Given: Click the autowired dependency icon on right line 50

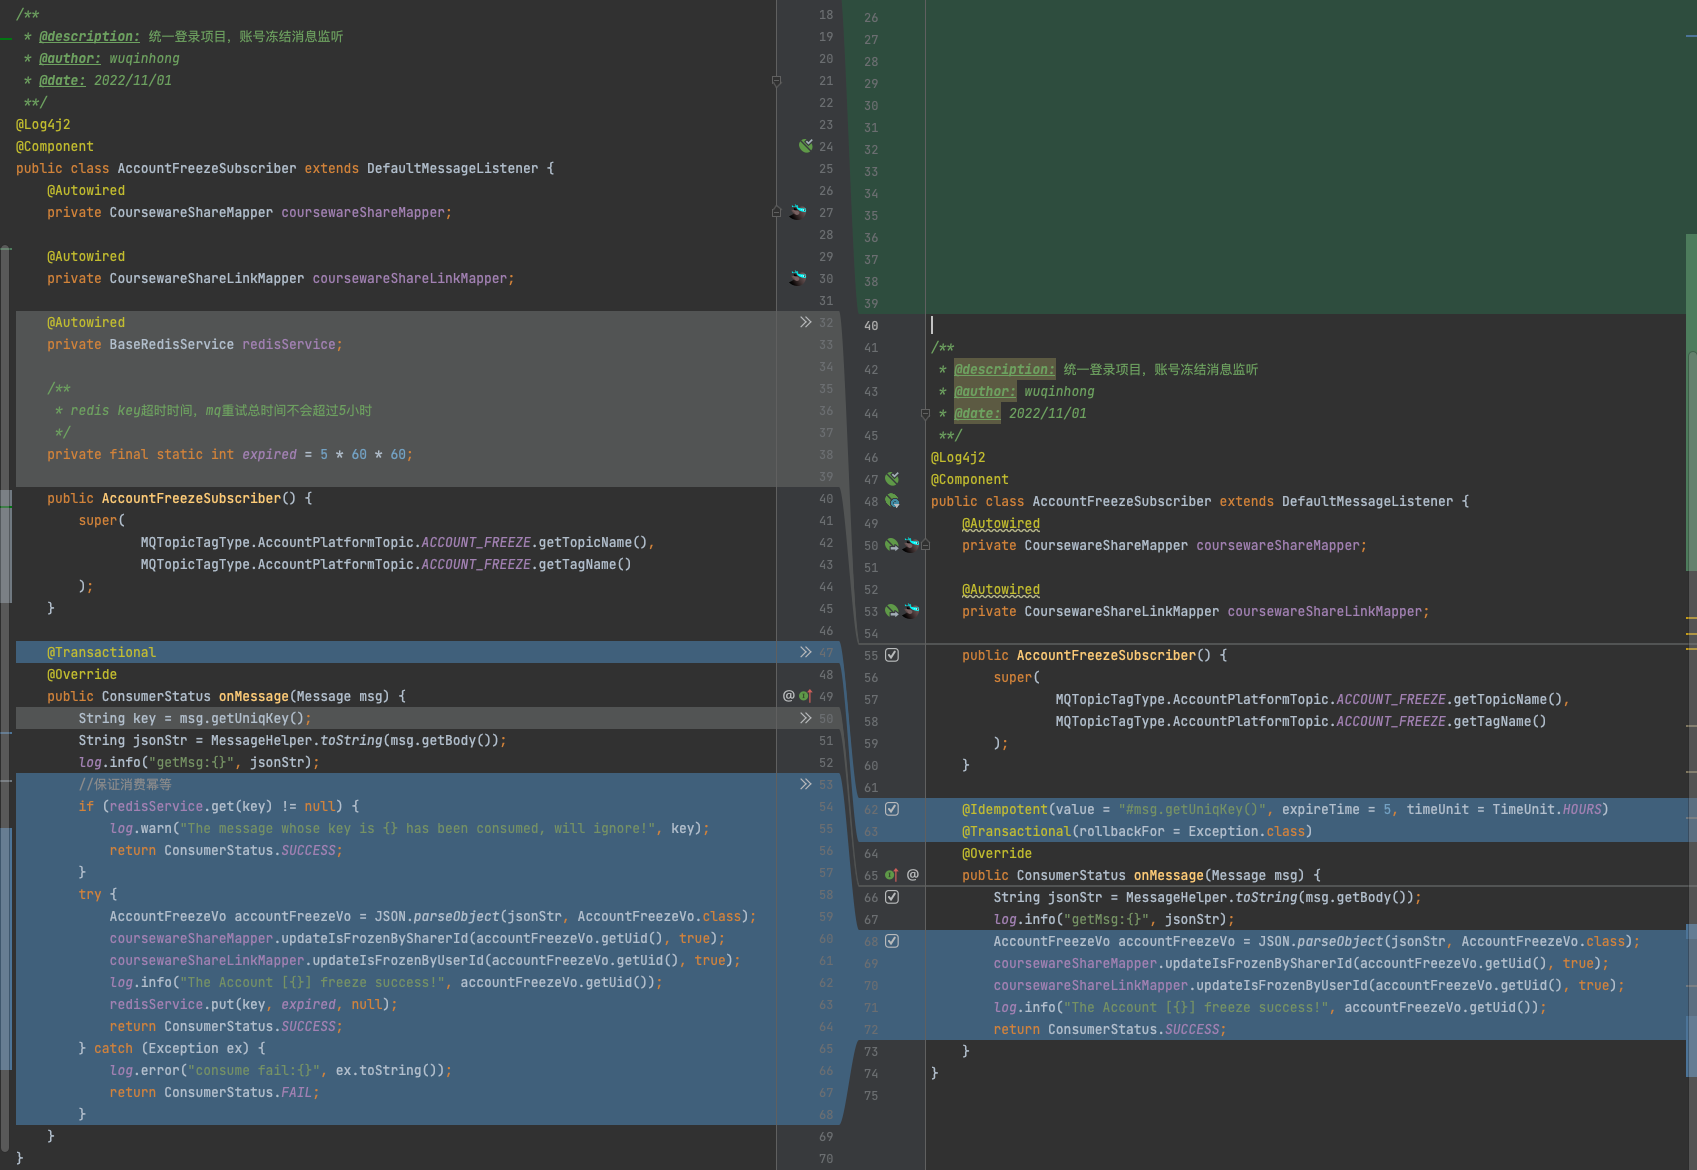Looking at the screenshot, I should coord(891,545).
